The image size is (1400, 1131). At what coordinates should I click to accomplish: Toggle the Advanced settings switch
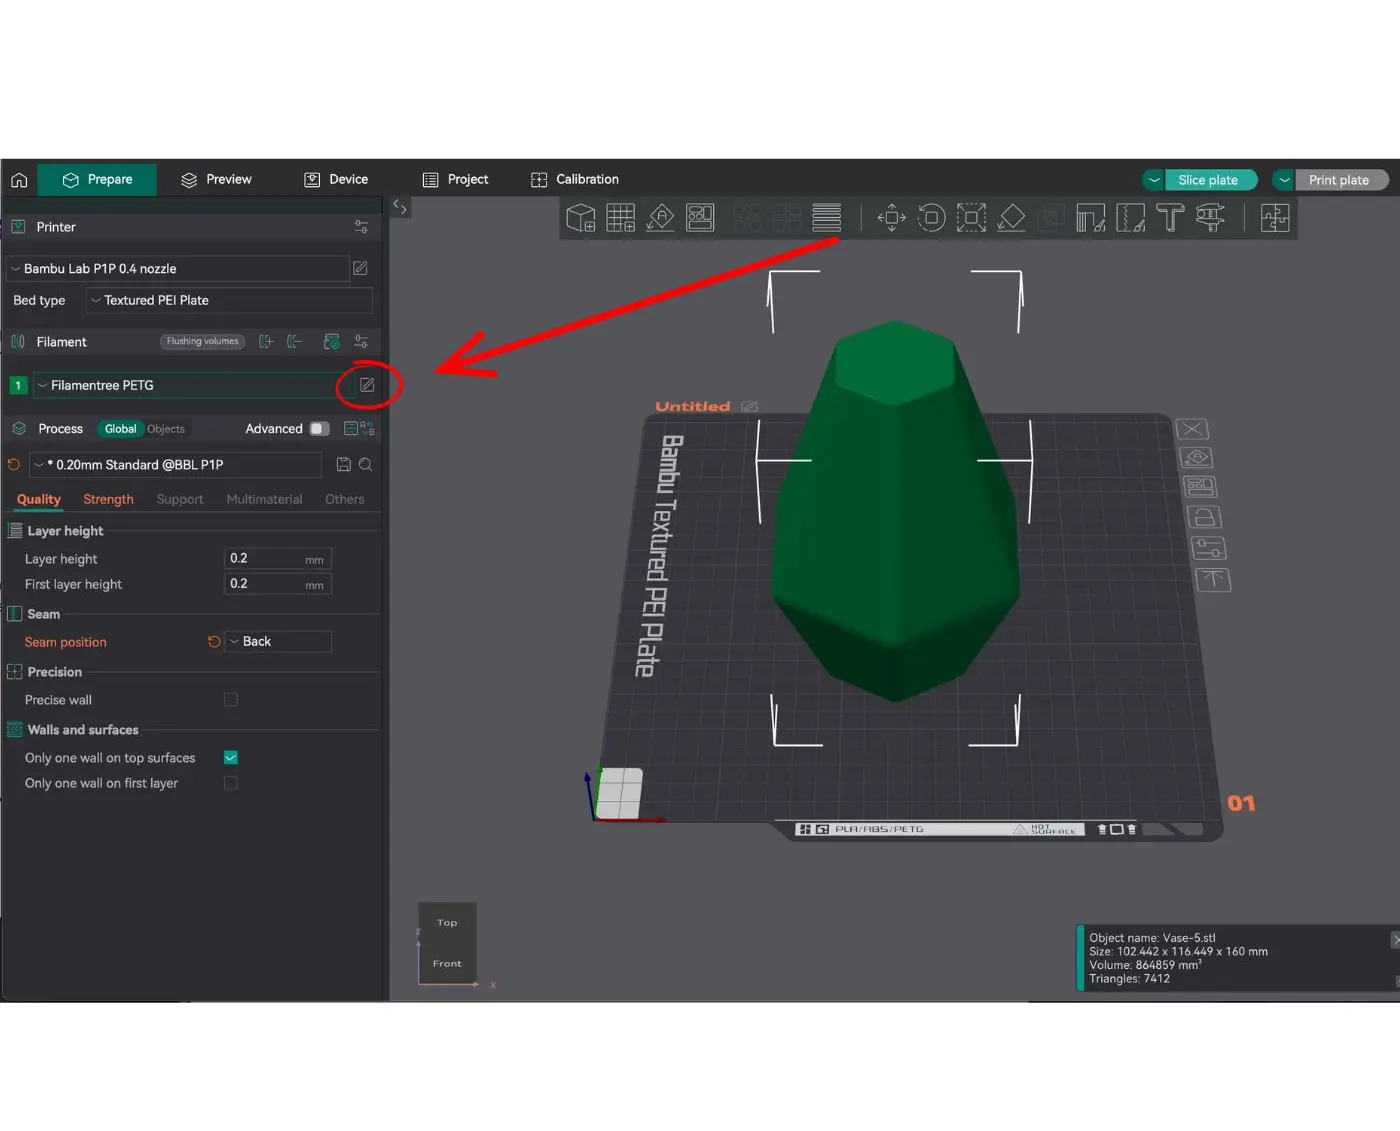(319, 429)
